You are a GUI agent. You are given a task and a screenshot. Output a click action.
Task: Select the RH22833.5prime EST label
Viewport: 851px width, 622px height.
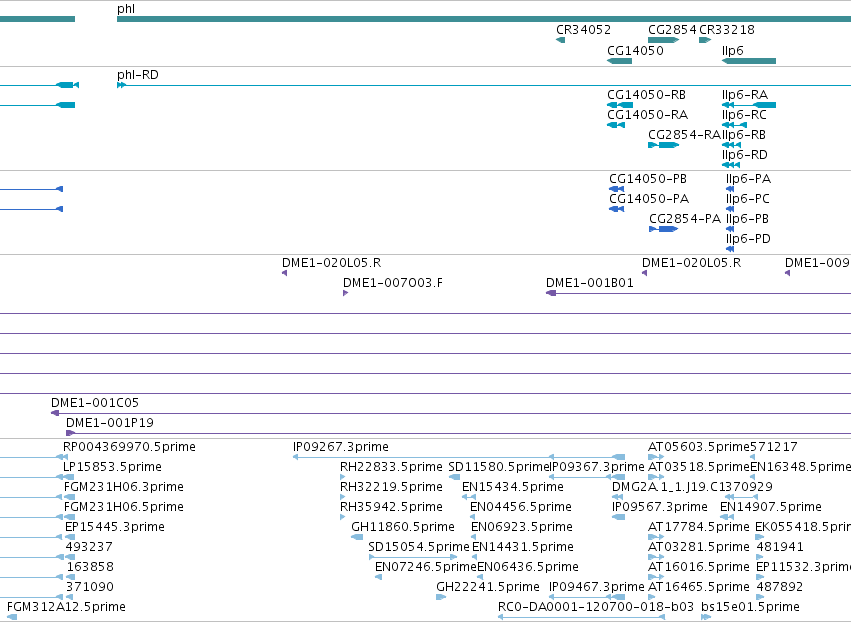click(x=391, y=467)
